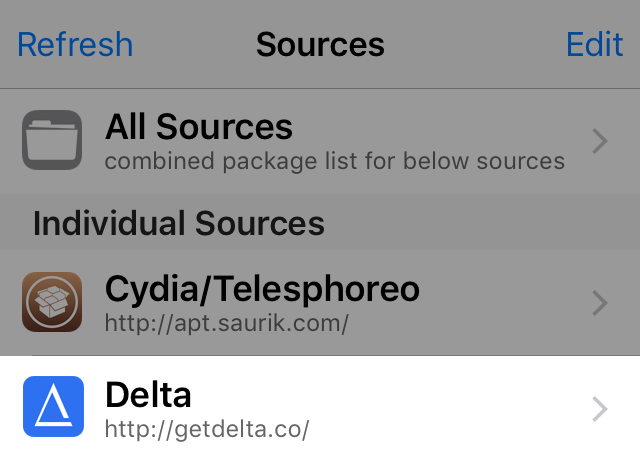Viewport: 640px width, 461px height.
Task: Tap Edit to modify sources
Action: pos(594,45)
